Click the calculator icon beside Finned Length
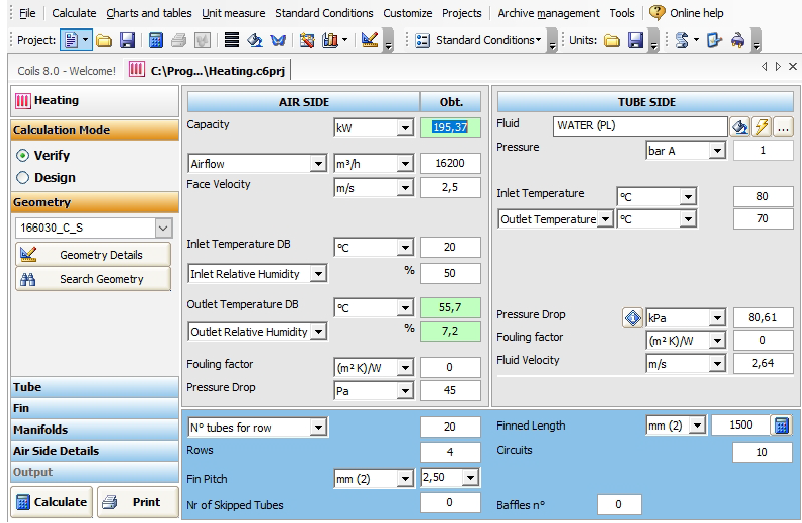 pyautogui.click(x=782, y=426)
